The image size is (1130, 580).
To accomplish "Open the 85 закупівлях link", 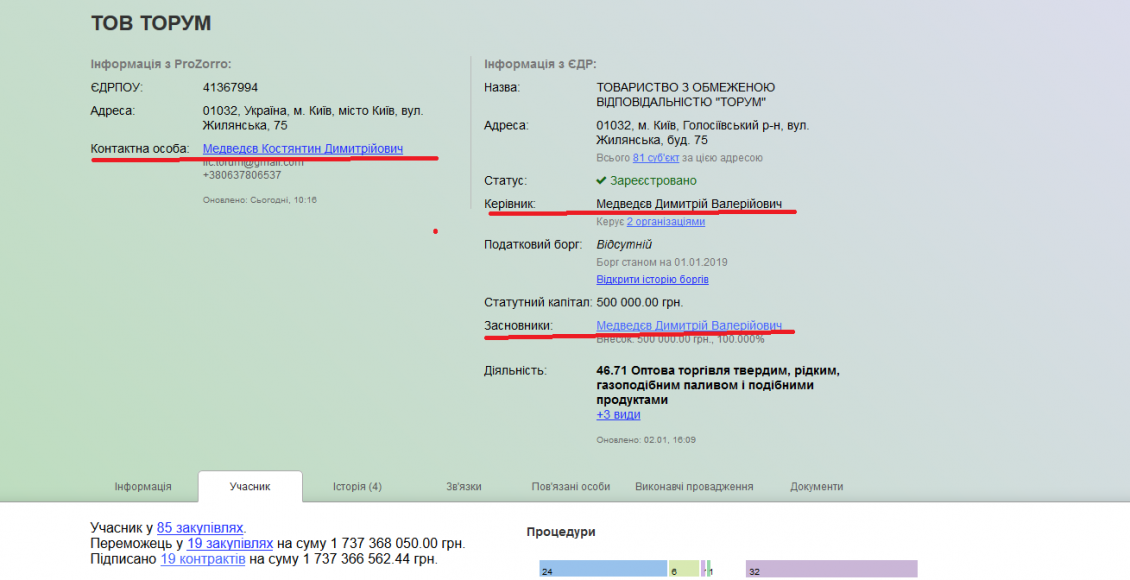I will point(200,528).
